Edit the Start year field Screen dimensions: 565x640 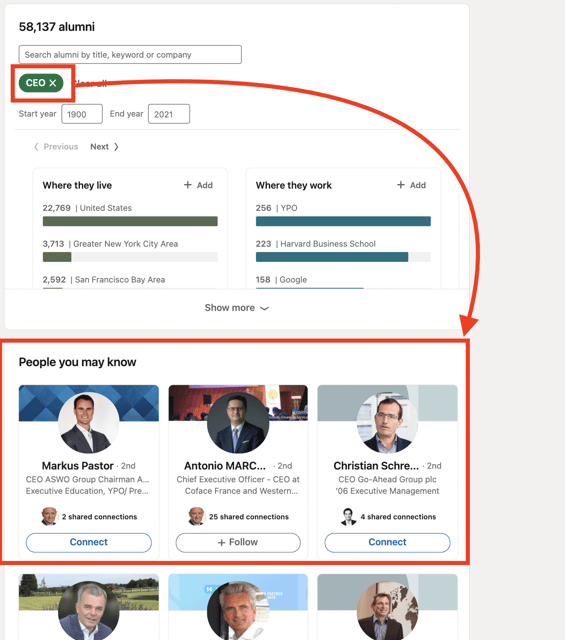82,114
